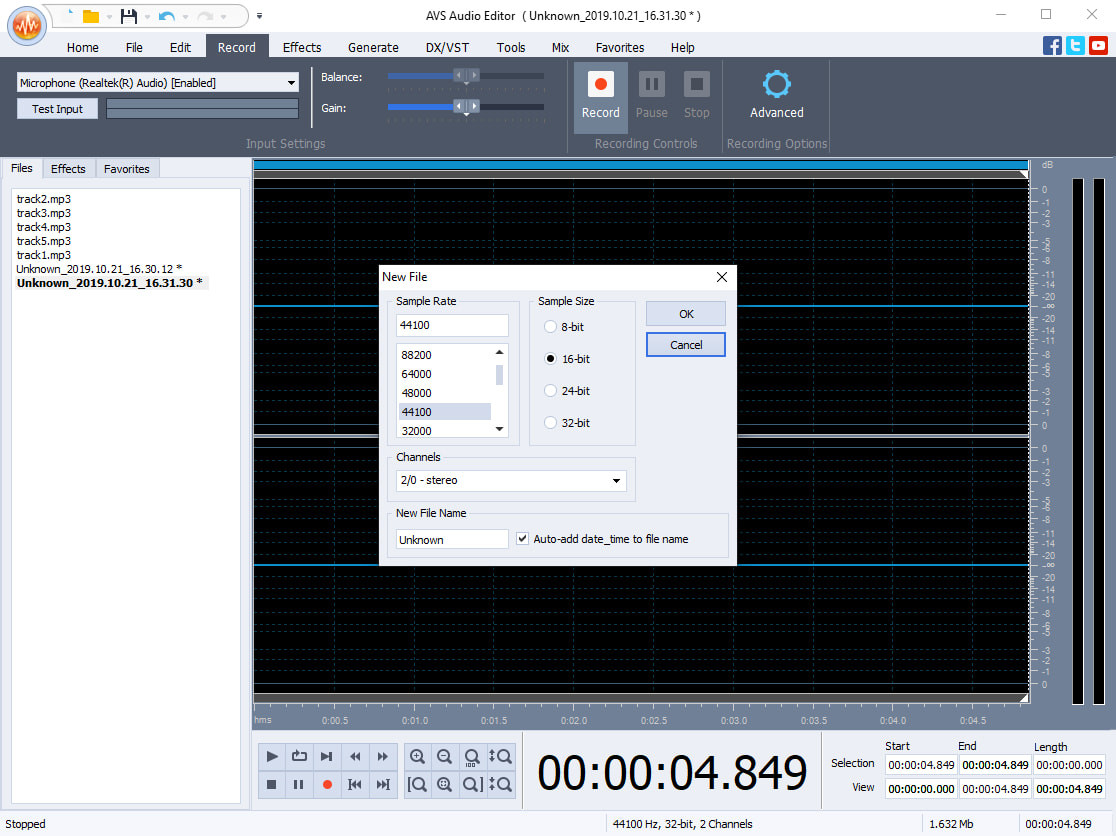Click the red Record dot in transport controls

click(327, 785)
